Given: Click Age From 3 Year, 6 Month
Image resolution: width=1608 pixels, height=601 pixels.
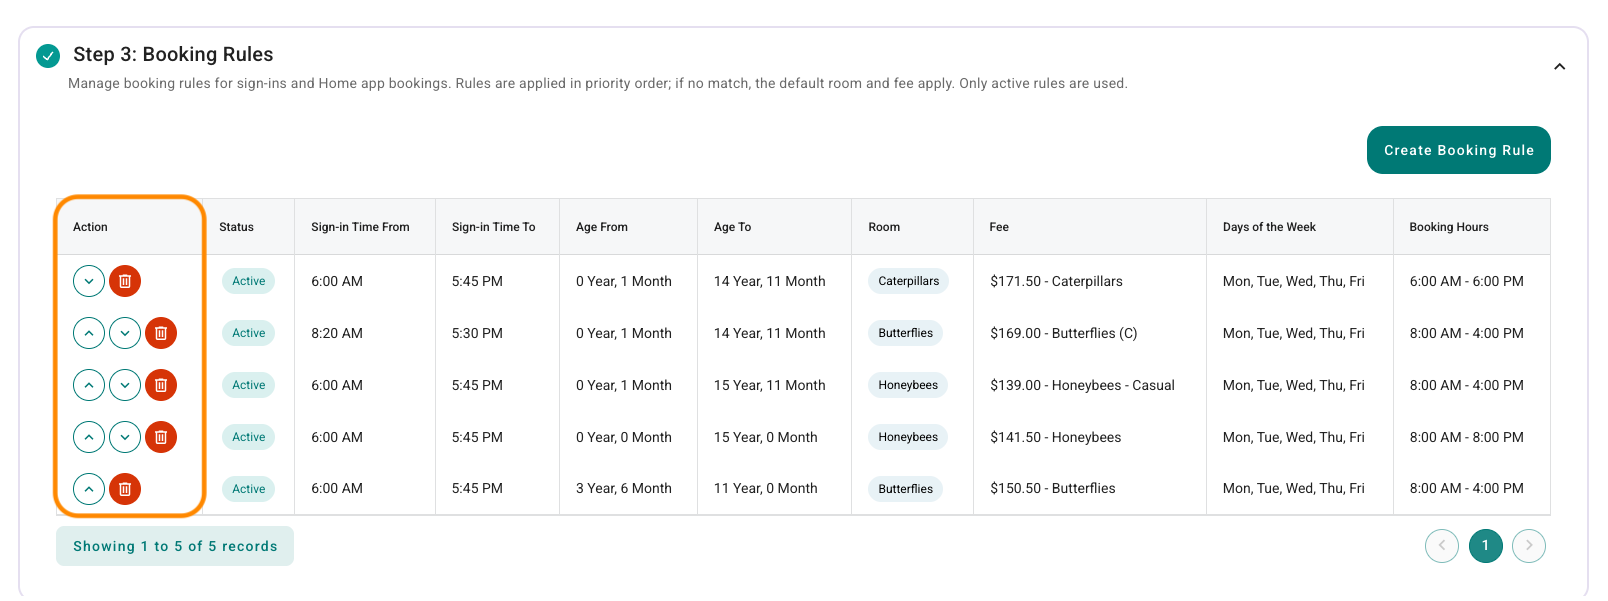Looking at the screenshot, I should (624, 488).
